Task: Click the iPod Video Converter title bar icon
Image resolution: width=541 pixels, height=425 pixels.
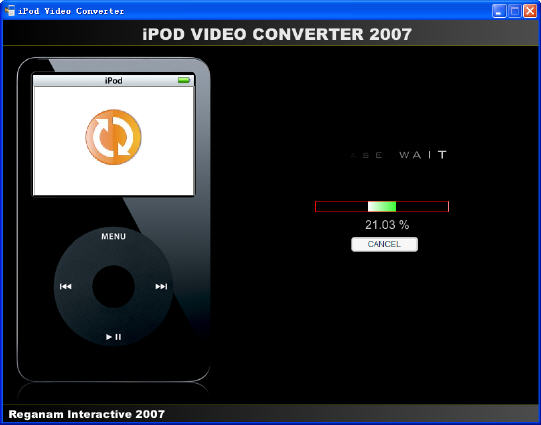Action: [10, 11]
